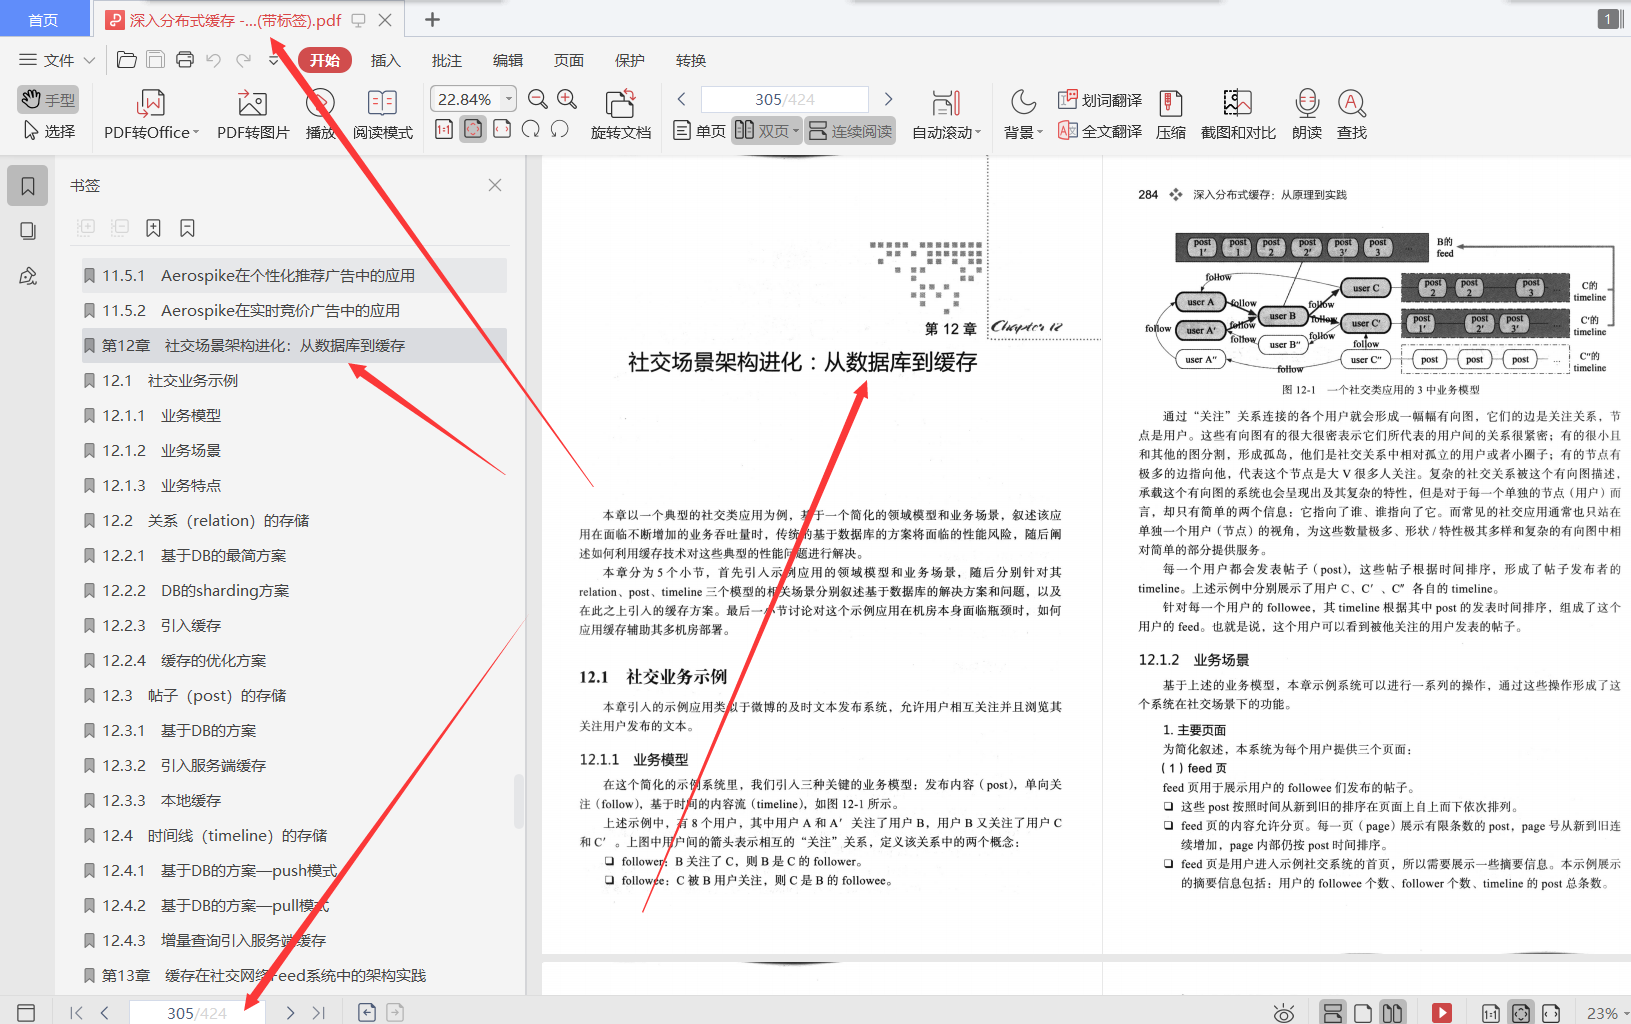Start 朗读 read aloud
This screenshot has width=1631, height=1024.
(1307, 115)
